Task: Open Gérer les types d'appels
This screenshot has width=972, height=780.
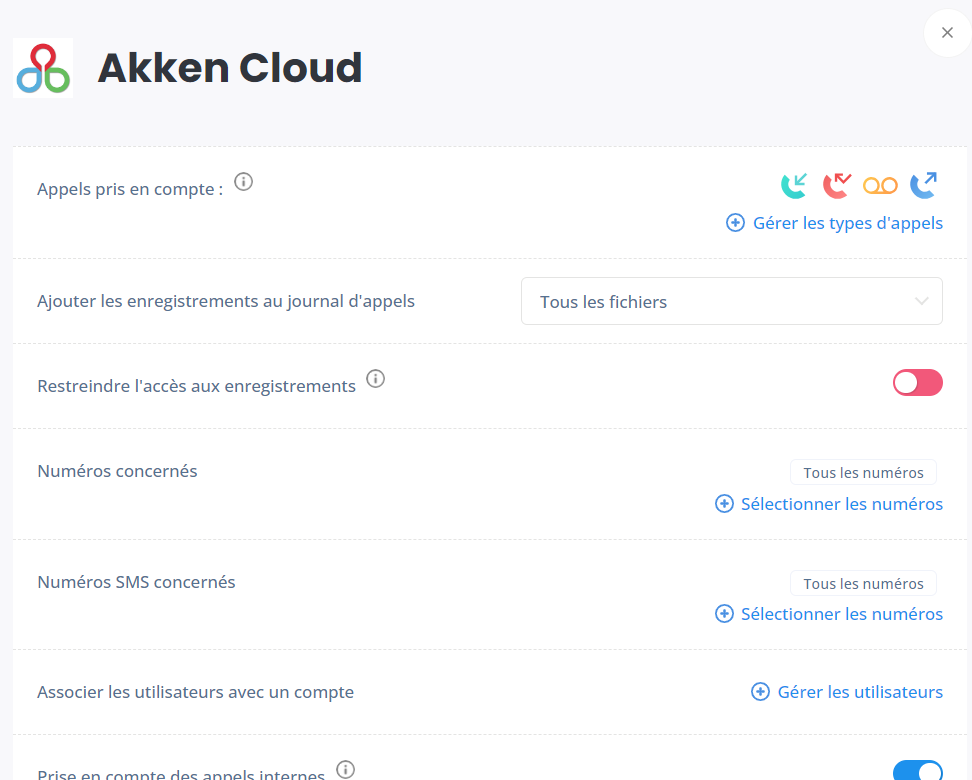Action: pos(834,223)
